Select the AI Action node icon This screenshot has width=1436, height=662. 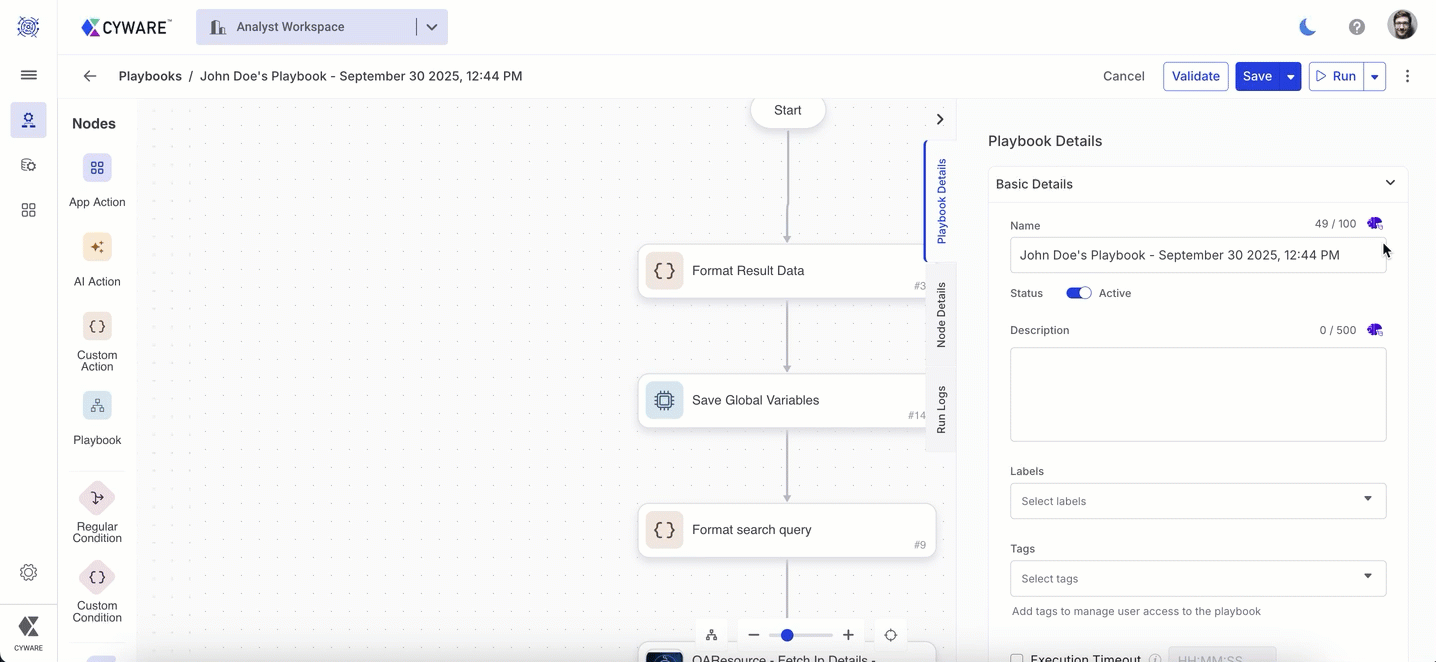pos(97,247)
